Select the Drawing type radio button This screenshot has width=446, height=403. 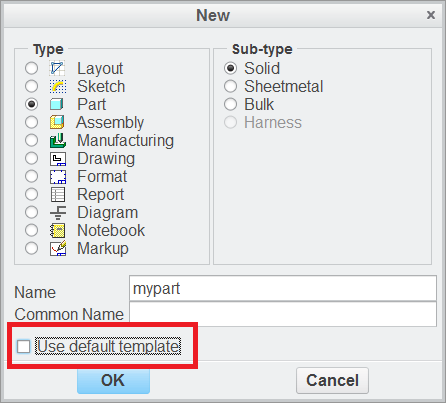pos(31,158)
